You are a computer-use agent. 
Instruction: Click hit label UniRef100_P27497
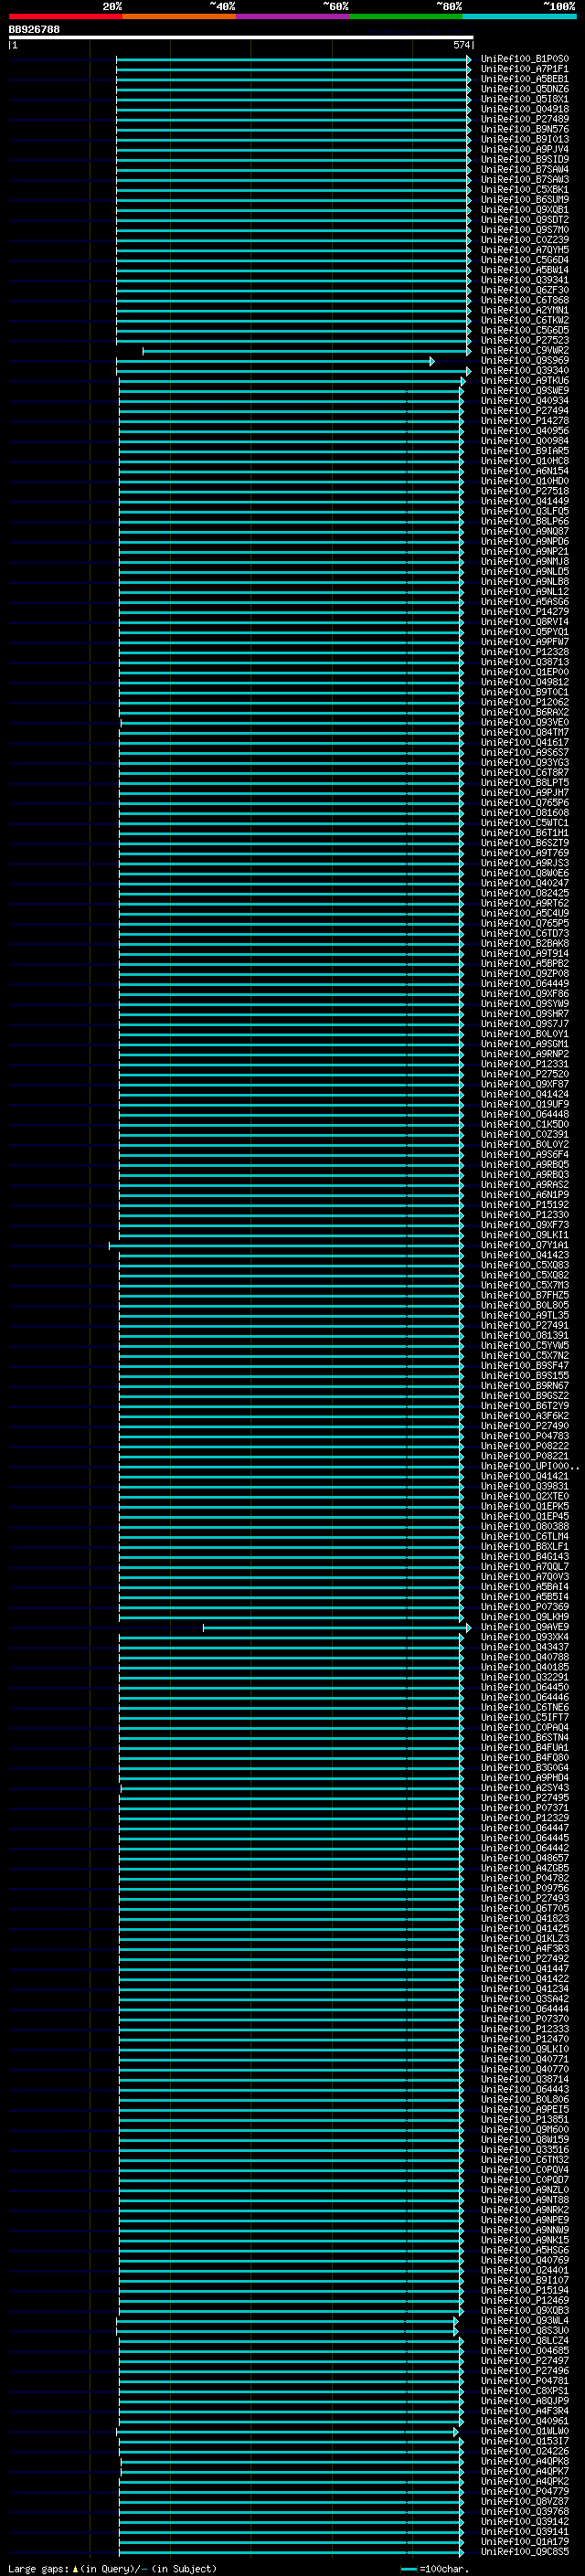(x=524, y=2360)
